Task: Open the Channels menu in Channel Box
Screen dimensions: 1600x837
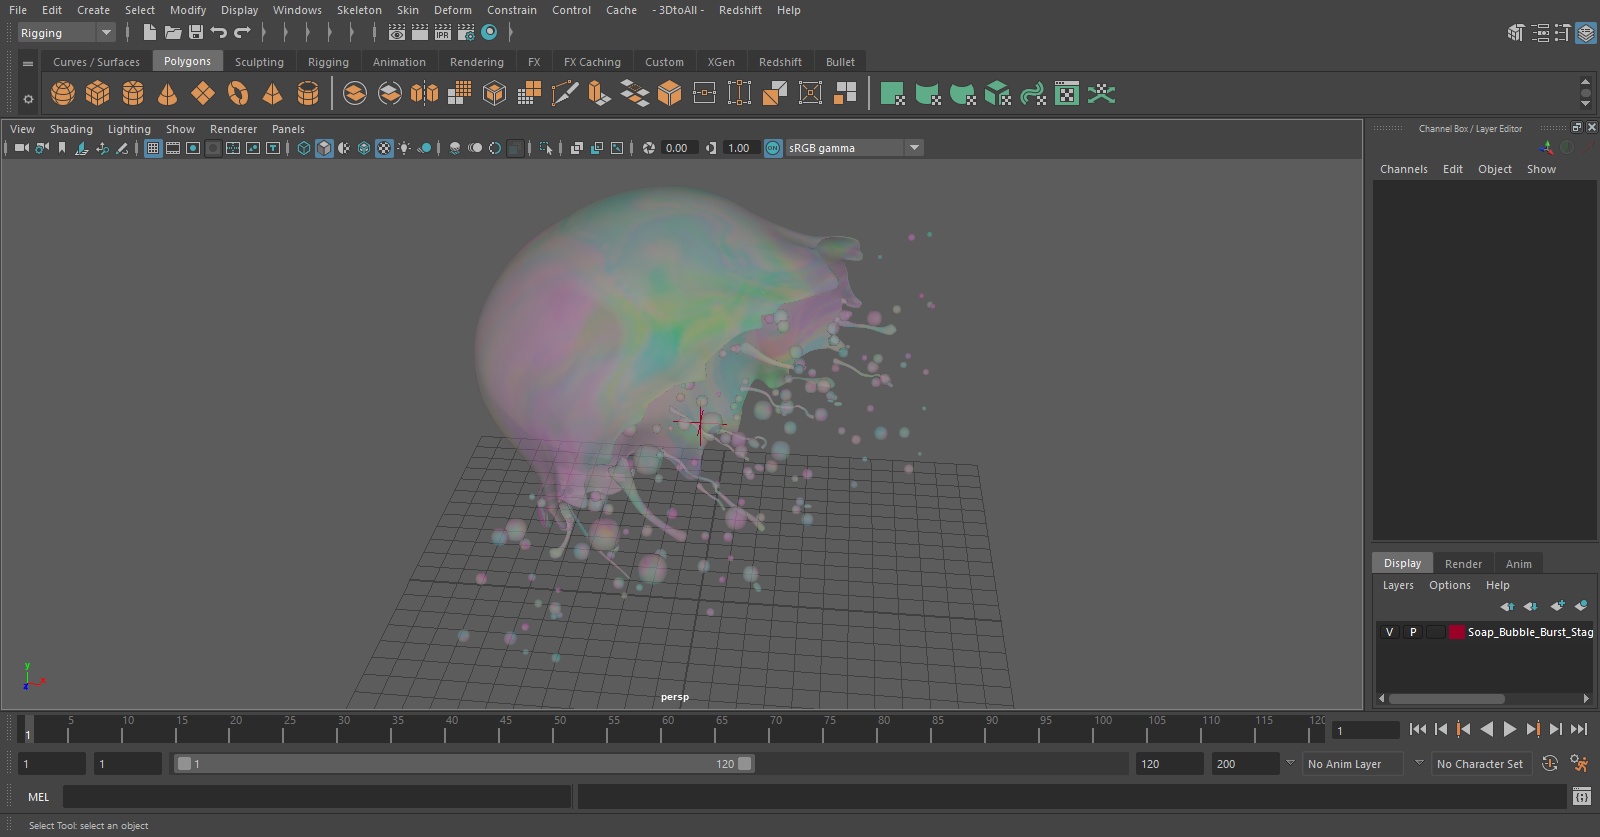Action: (x=1404, y=169)
